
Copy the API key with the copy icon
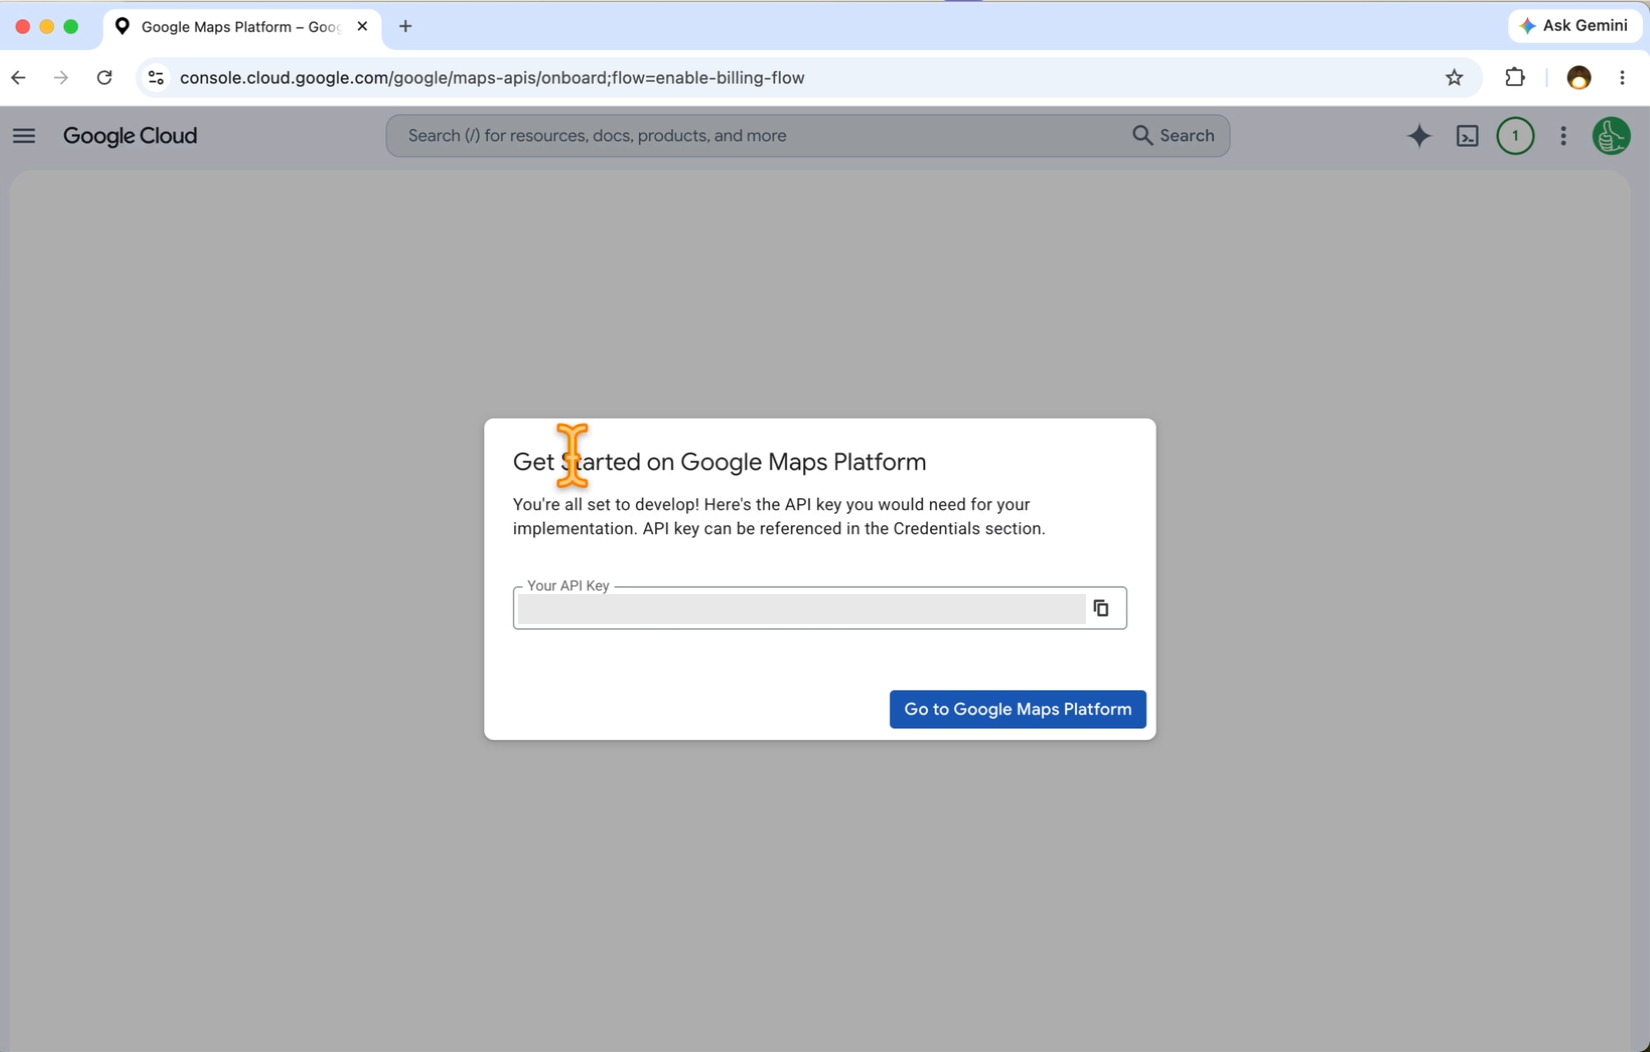click(1101, 608)
